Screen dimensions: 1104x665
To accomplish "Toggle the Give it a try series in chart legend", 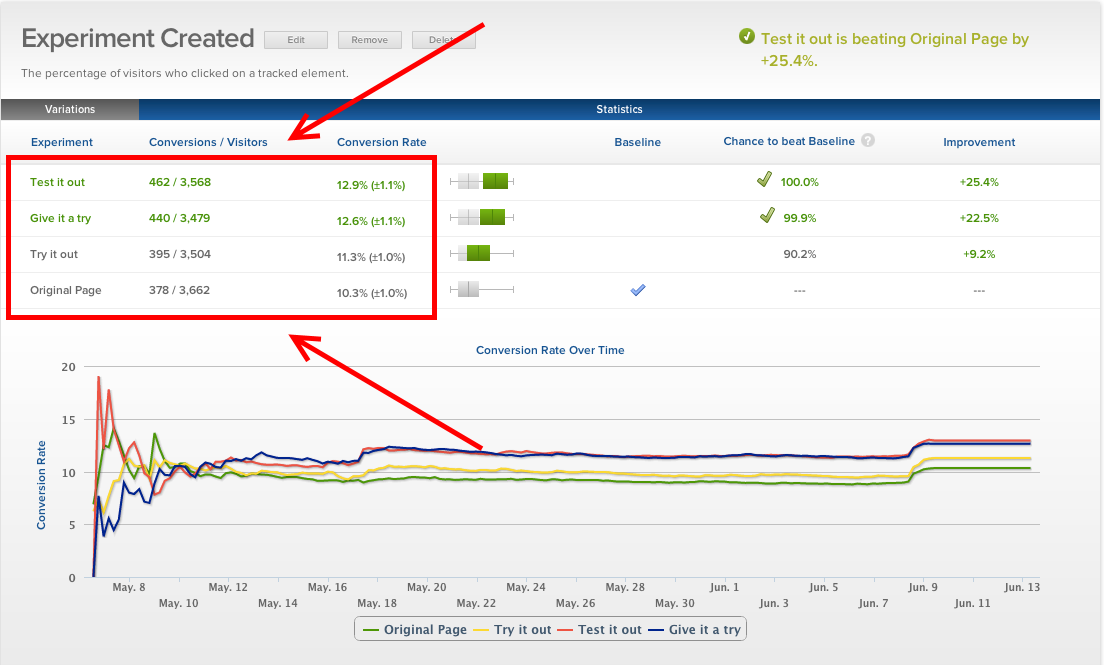I will [x=694, y=630].
